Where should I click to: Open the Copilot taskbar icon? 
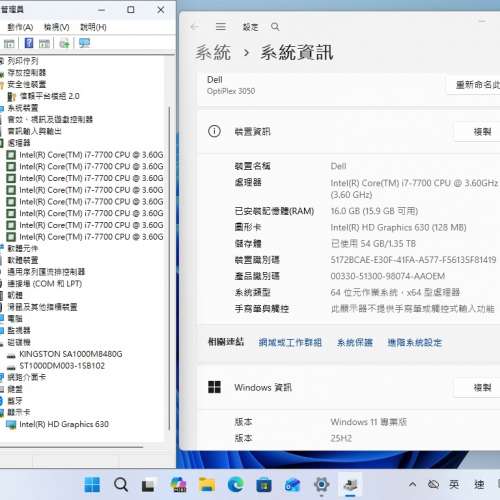pos(178,485)
